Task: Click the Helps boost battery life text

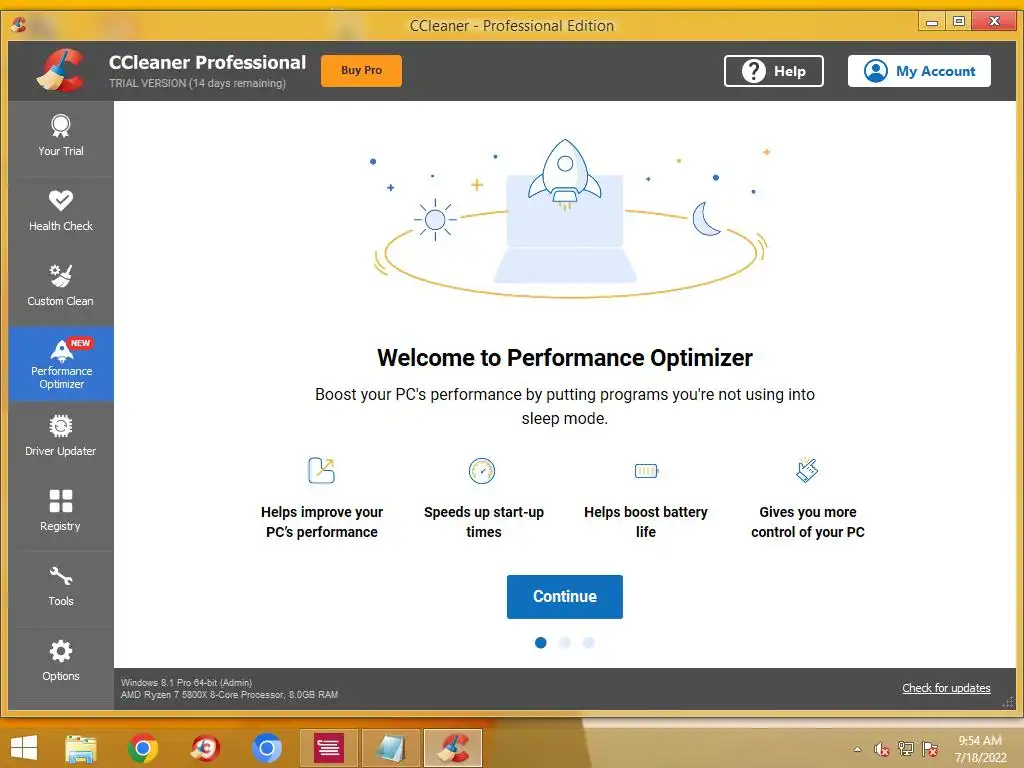Action: click(646, 522)
